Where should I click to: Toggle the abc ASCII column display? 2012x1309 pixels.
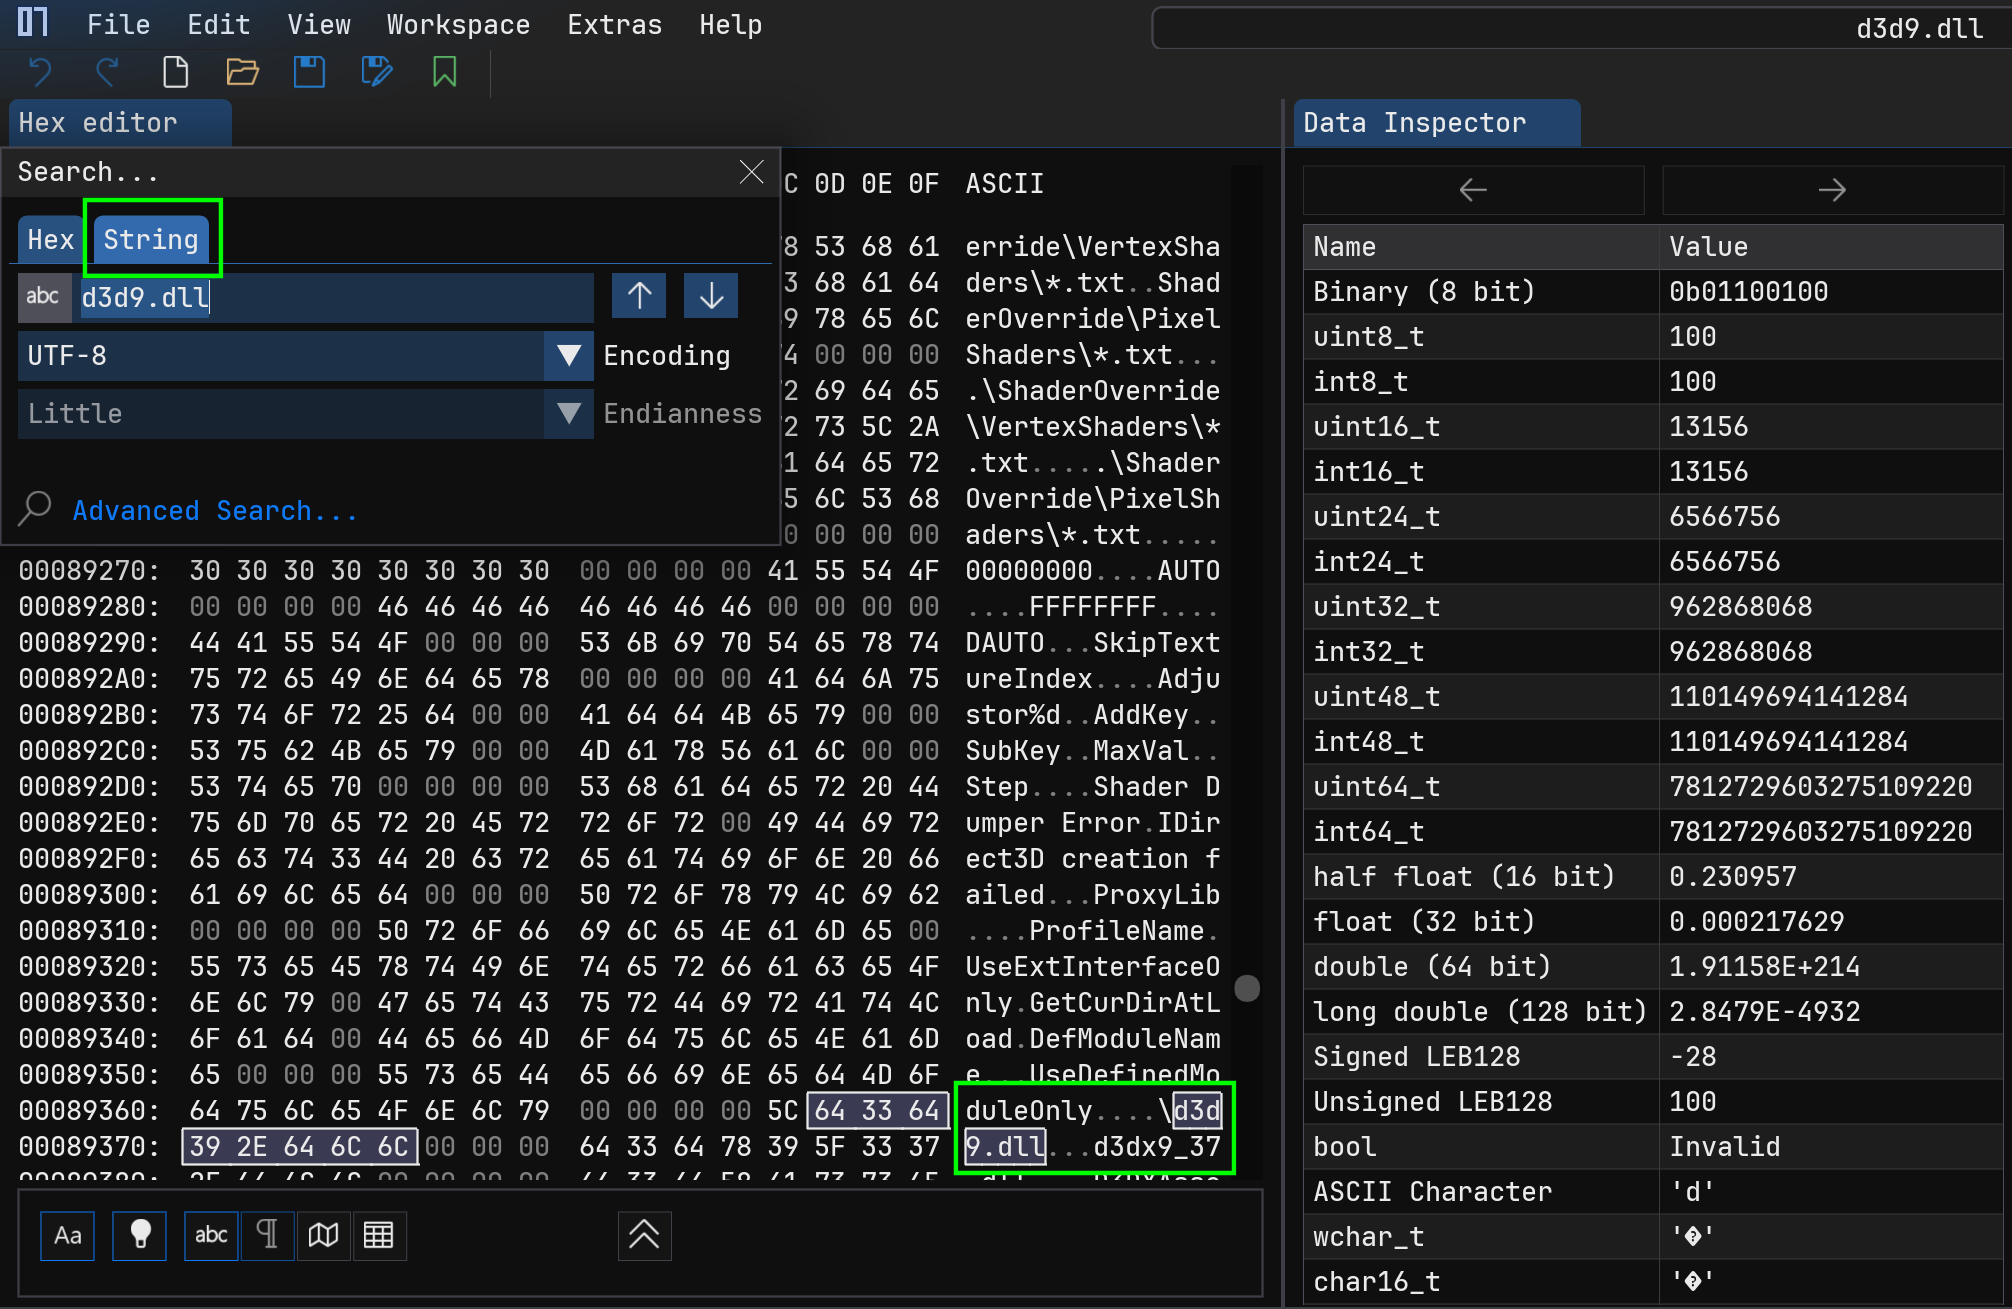click(x=211, y=1235)
